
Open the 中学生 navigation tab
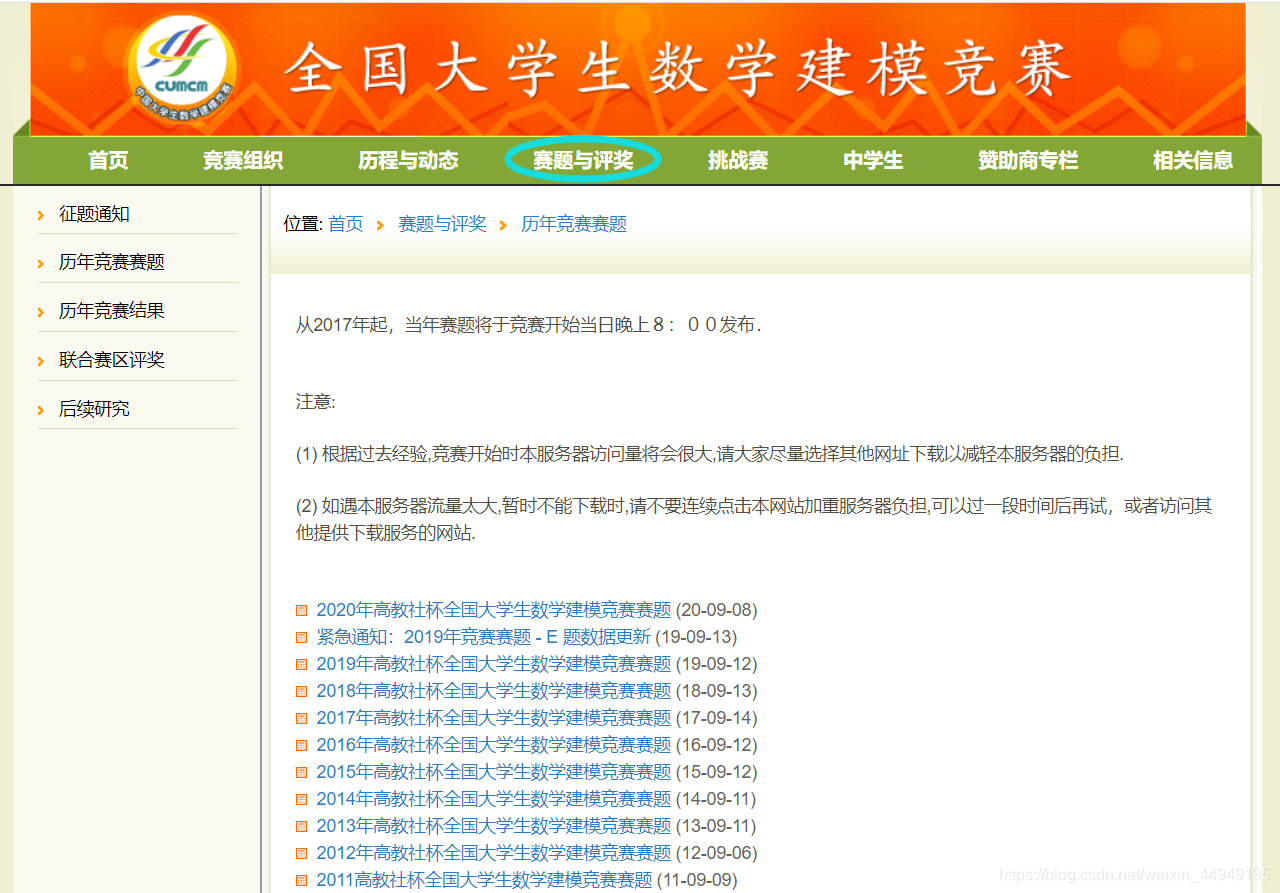coord(873,160)
